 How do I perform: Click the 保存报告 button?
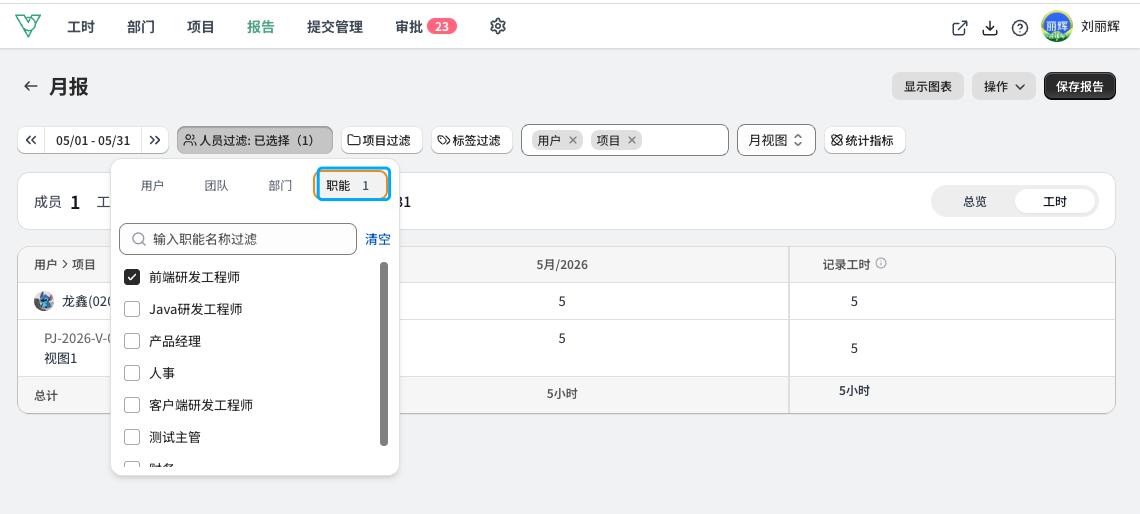tap(1080, 87)
